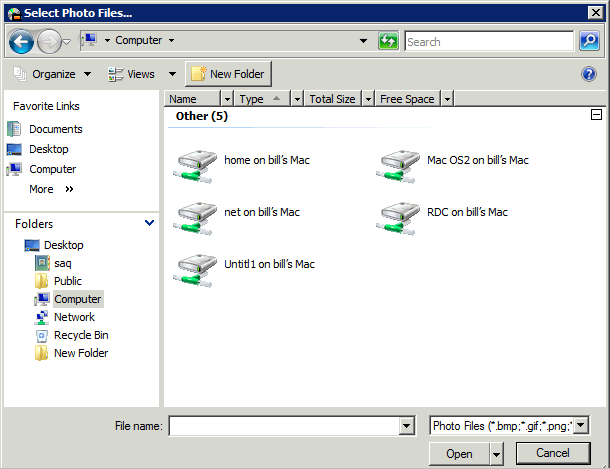Click the green refresh button in address bar
Viewport: 610px width, 469px height.
389,41
